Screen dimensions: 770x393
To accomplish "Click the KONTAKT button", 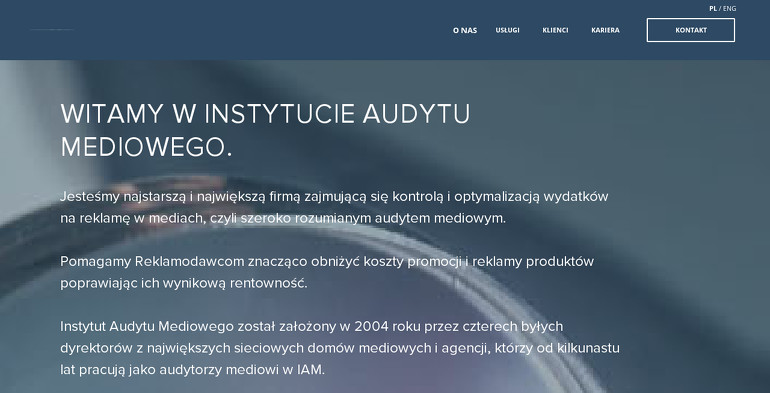I will coord(690,30).
